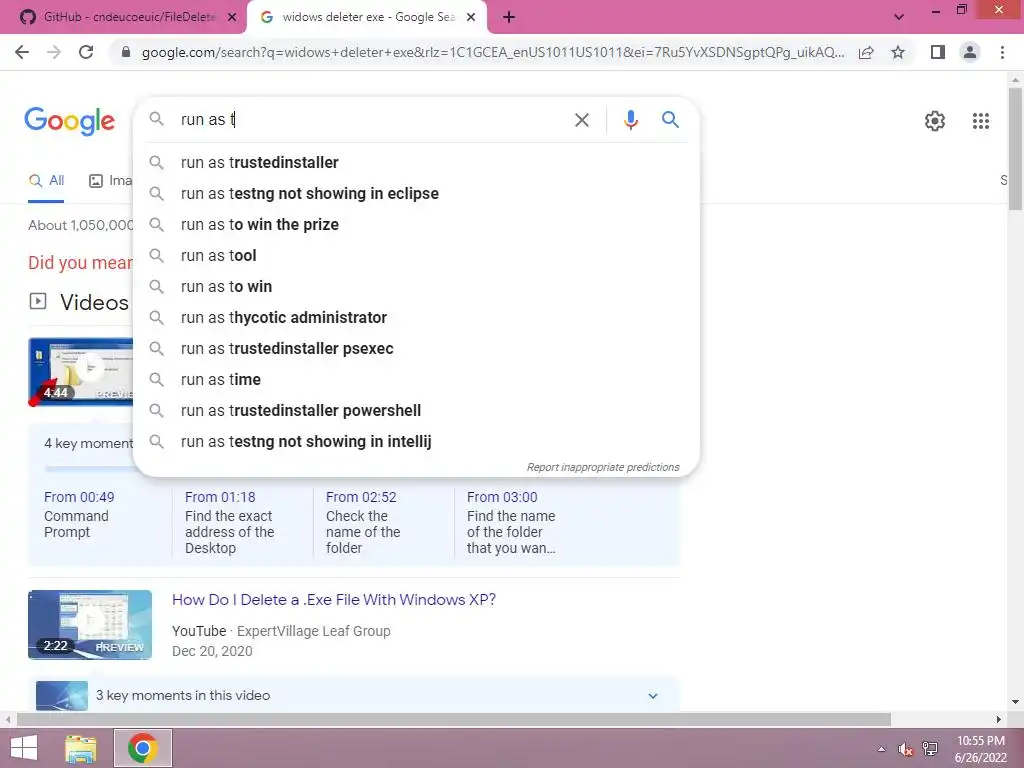
Task: Switch to Images results tab
Action: tap(110, 181)
